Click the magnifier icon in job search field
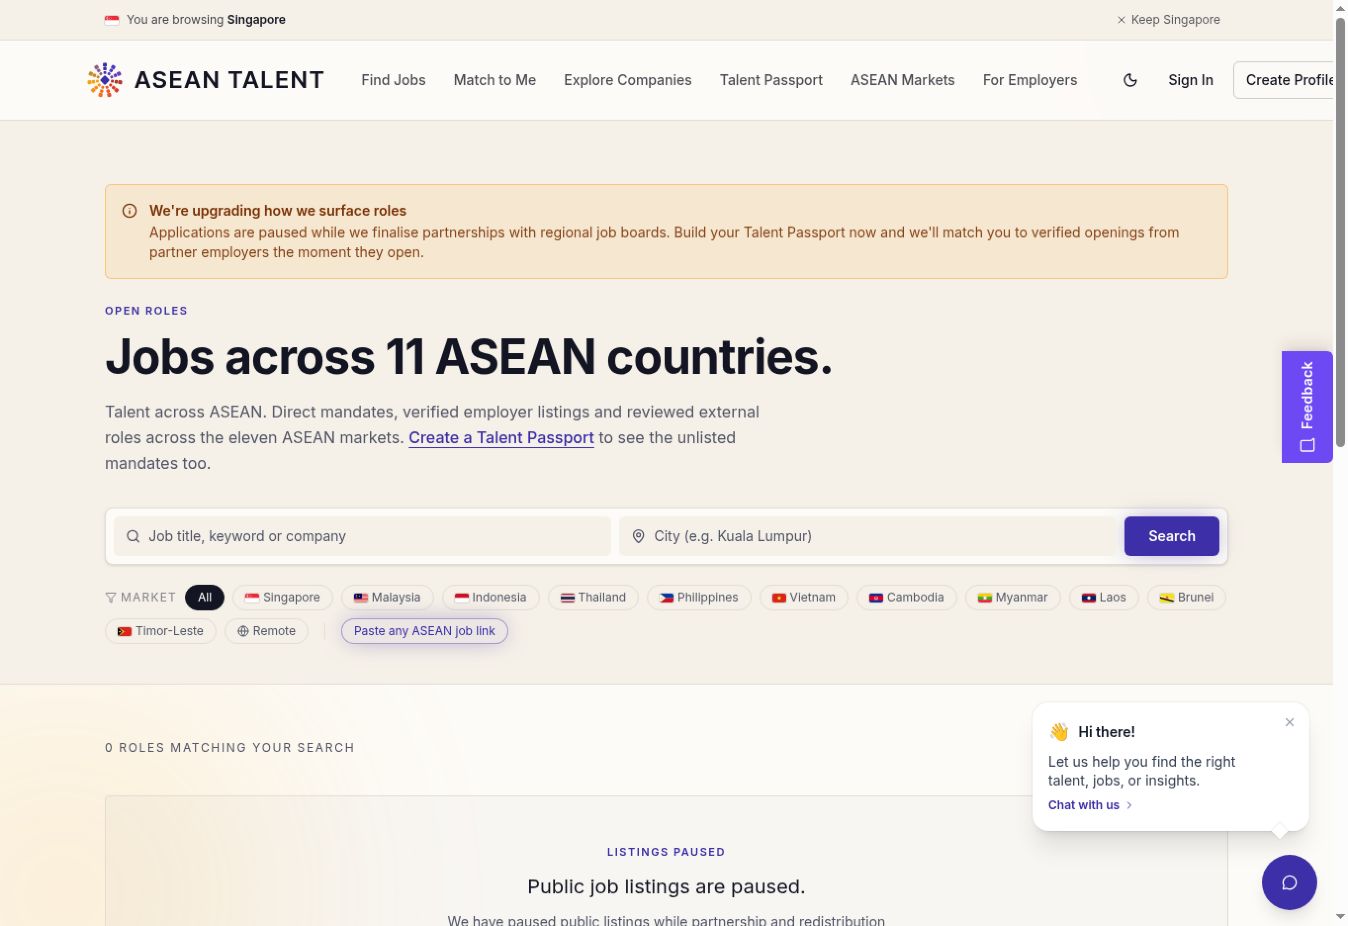 pos(133,536)
